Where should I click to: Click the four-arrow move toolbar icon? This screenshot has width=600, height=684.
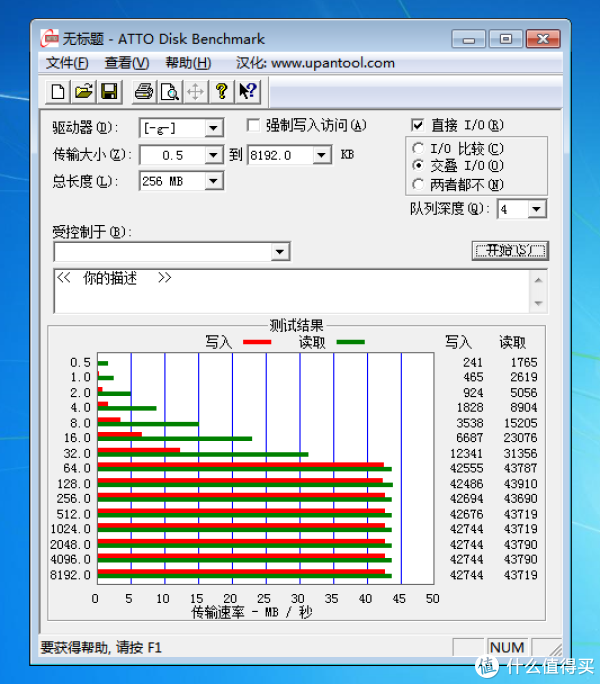click(x=195, y=92)
